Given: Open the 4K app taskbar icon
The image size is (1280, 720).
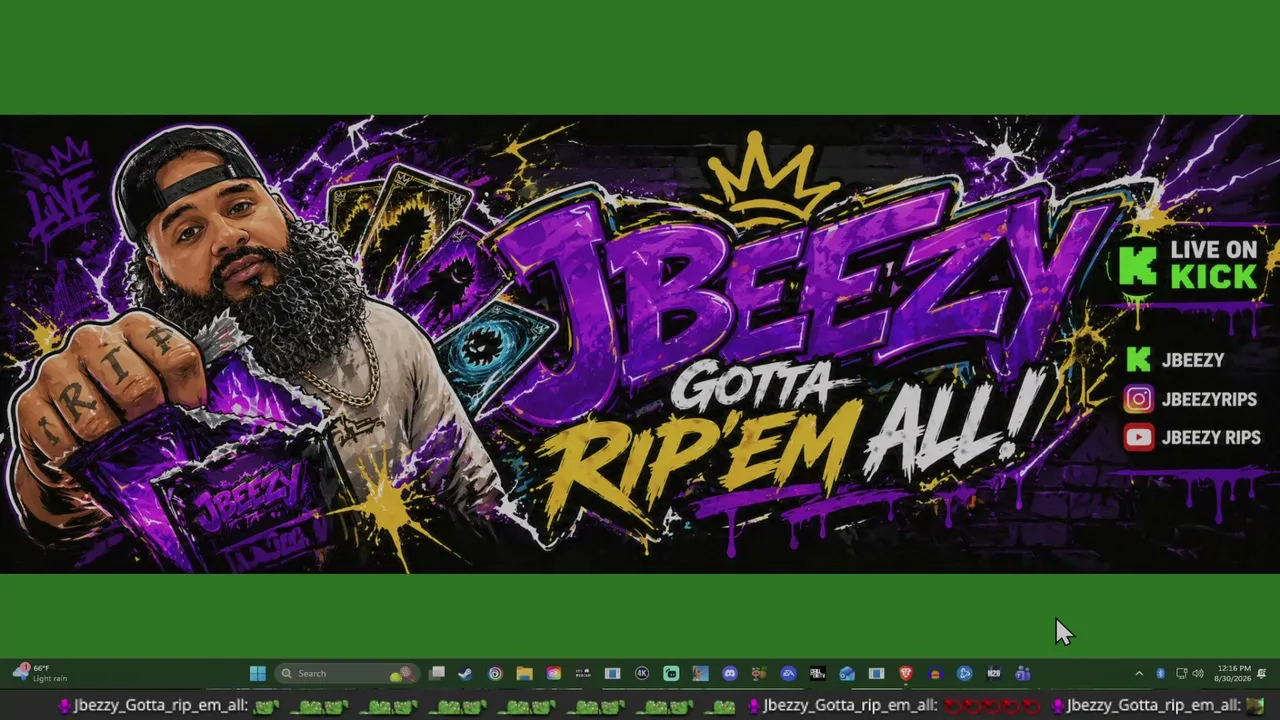Looking at the screenshot, I should click(642, 674).
